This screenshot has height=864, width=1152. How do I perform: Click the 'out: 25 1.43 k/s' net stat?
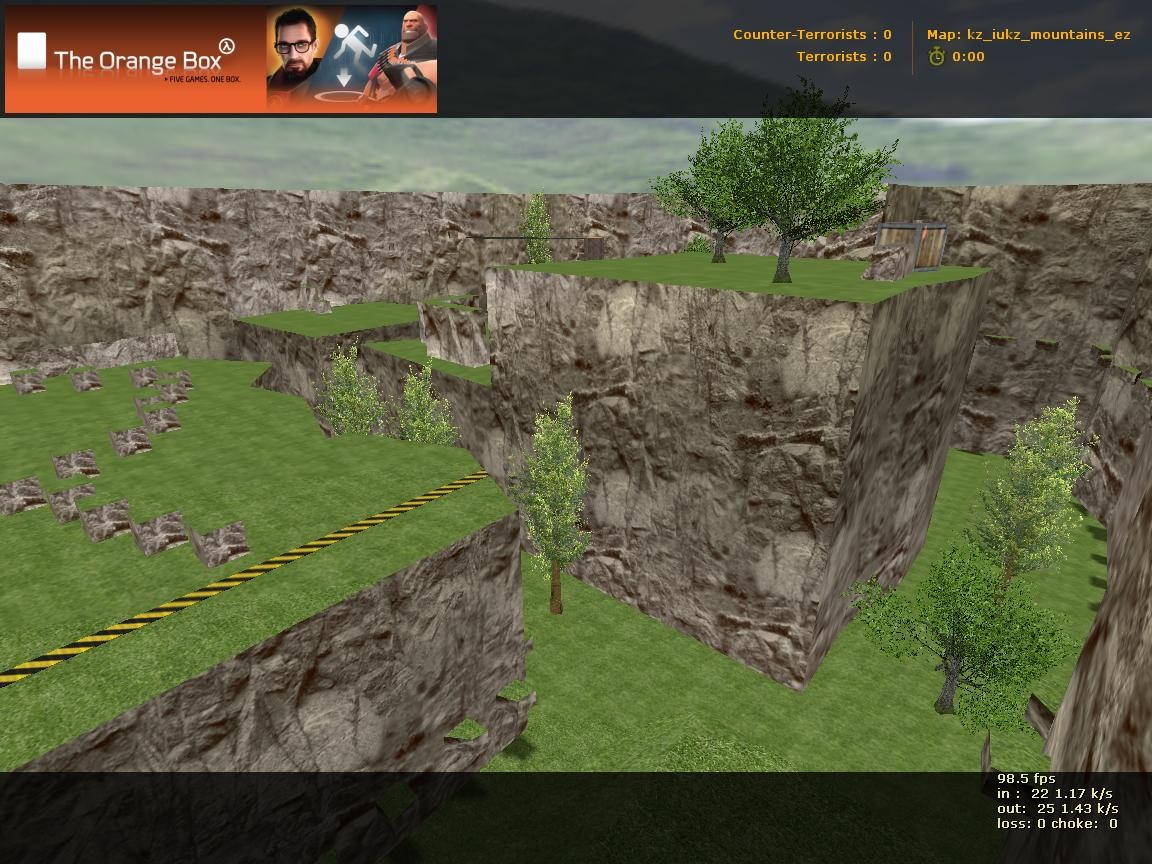[1057, 808]
